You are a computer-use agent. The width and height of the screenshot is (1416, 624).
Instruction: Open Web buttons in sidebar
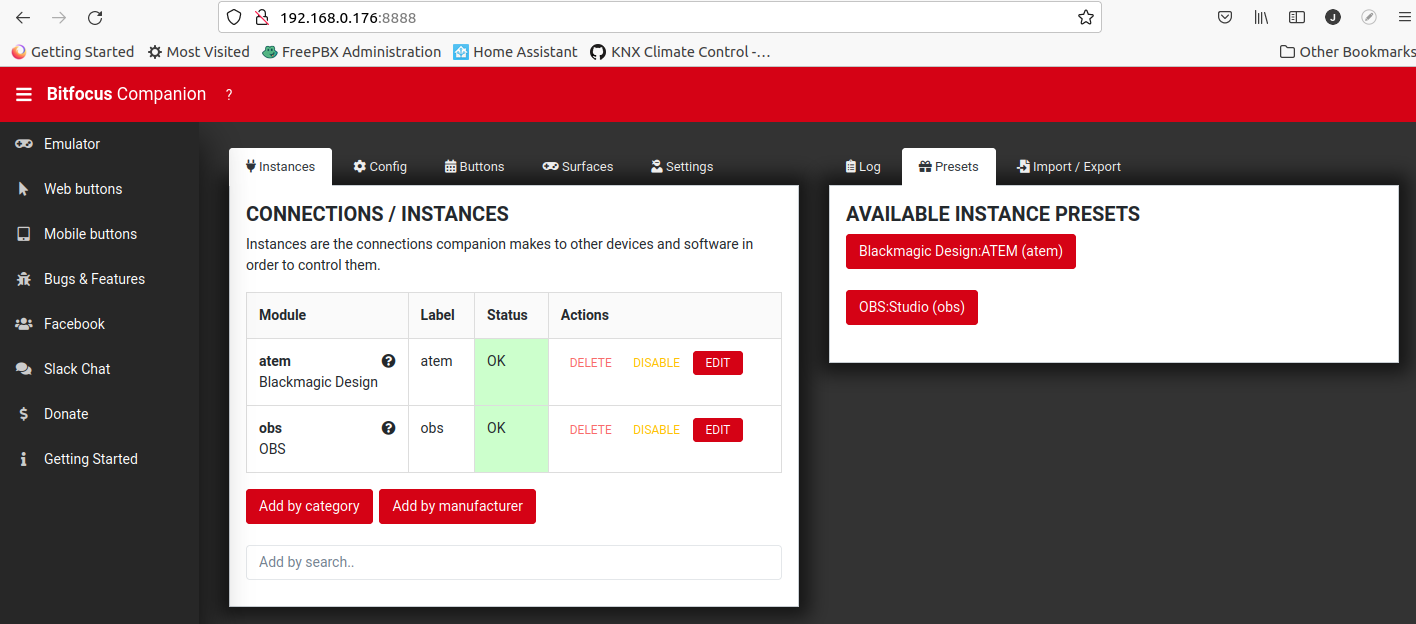pyautogui.click(x=100, y=189)
